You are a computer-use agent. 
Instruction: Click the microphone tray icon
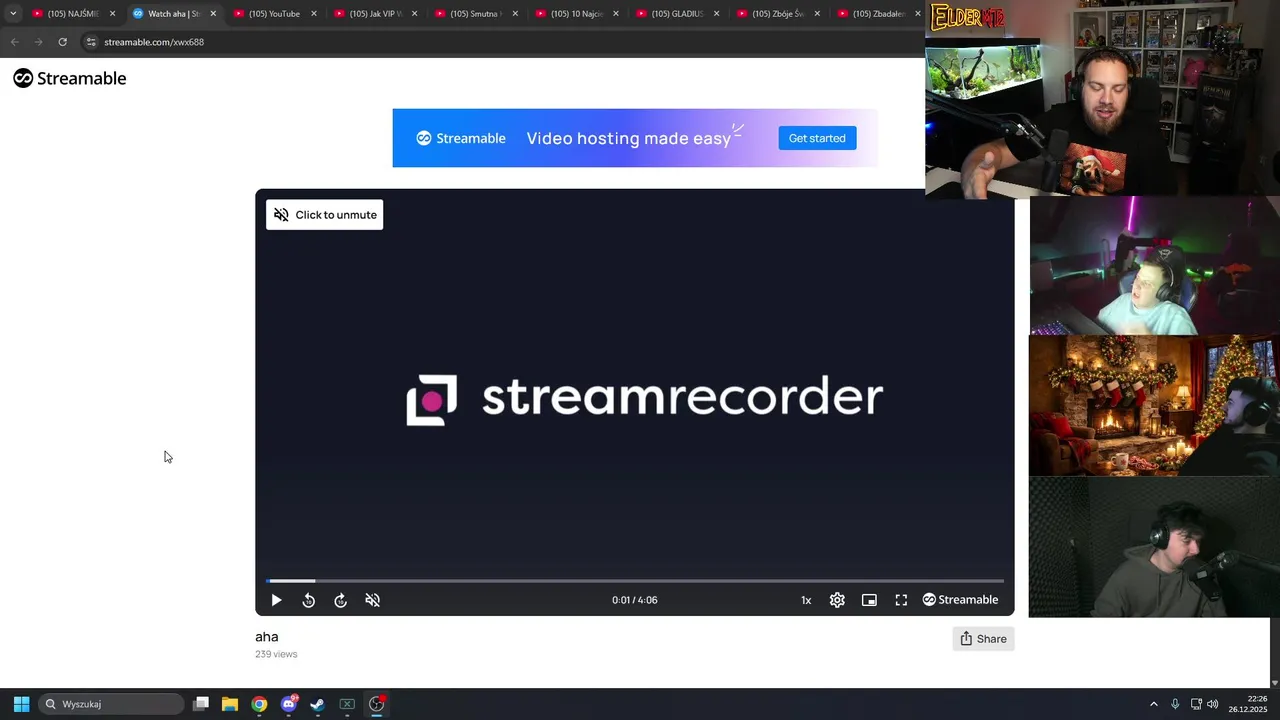pyautogui.click(x=1175, y=704)
